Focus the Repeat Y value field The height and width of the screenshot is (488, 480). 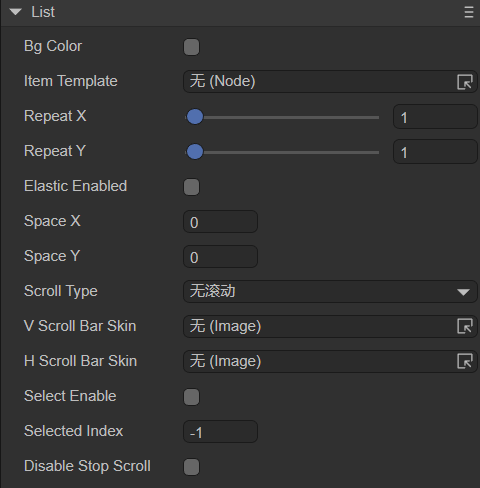[x=435, y=152]
